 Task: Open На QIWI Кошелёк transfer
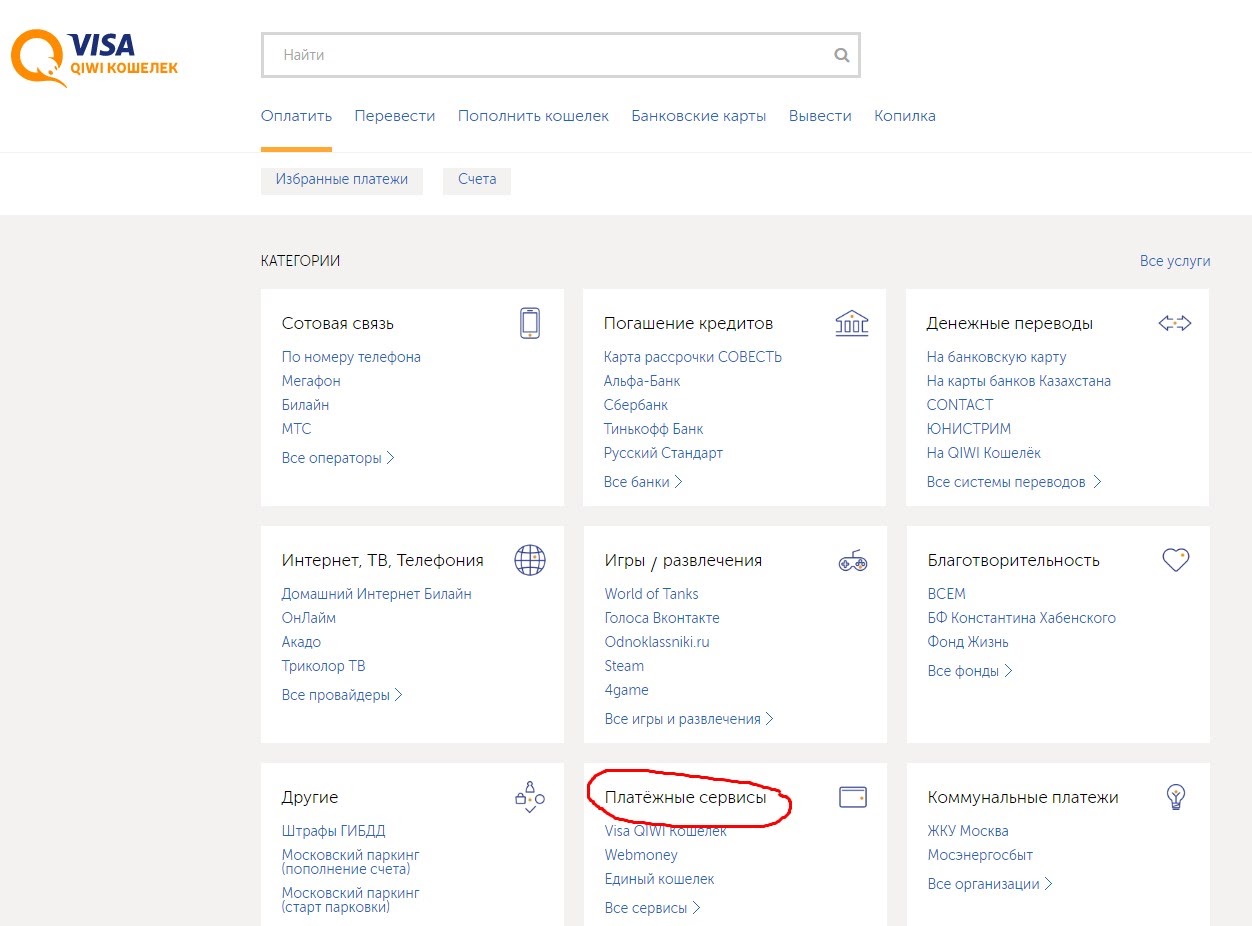[x=984, y=453]
